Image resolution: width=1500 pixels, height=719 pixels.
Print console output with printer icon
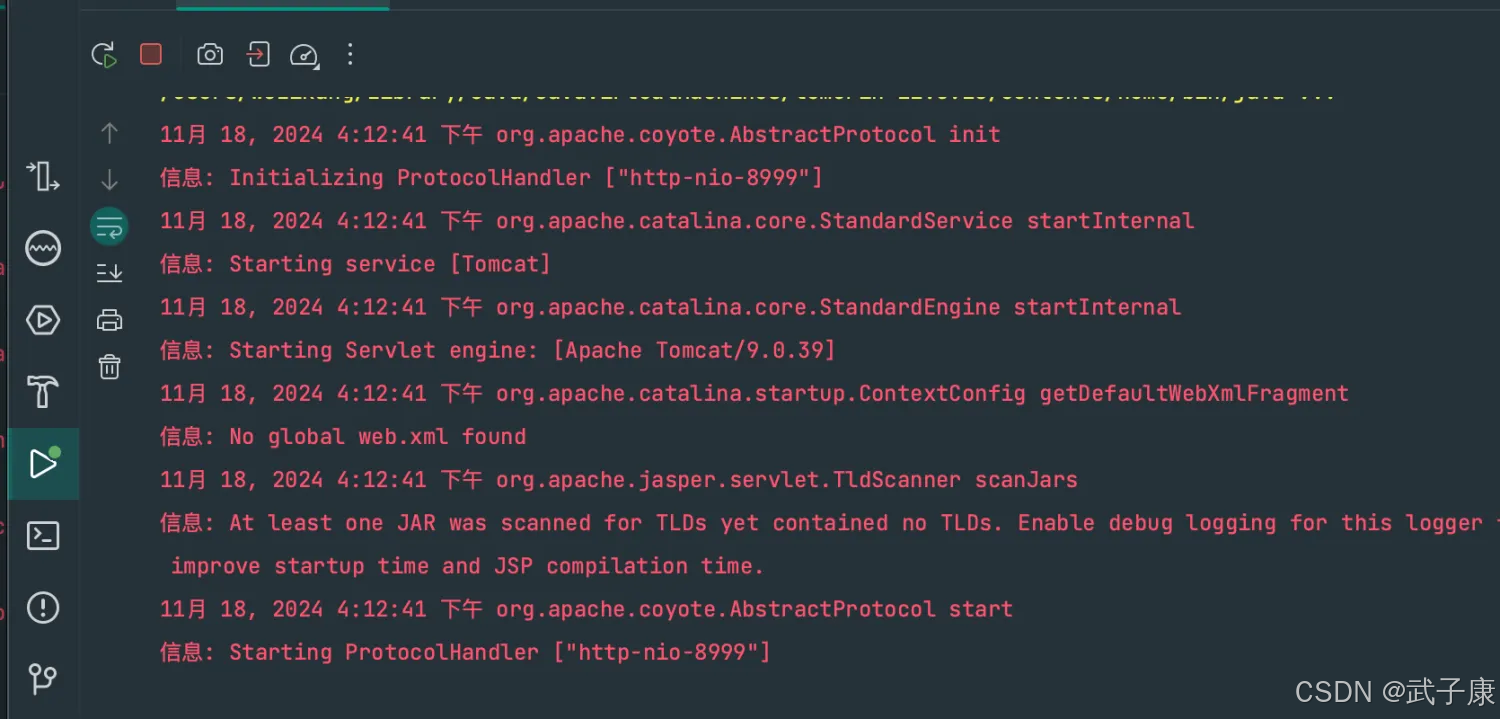(110, 320)
